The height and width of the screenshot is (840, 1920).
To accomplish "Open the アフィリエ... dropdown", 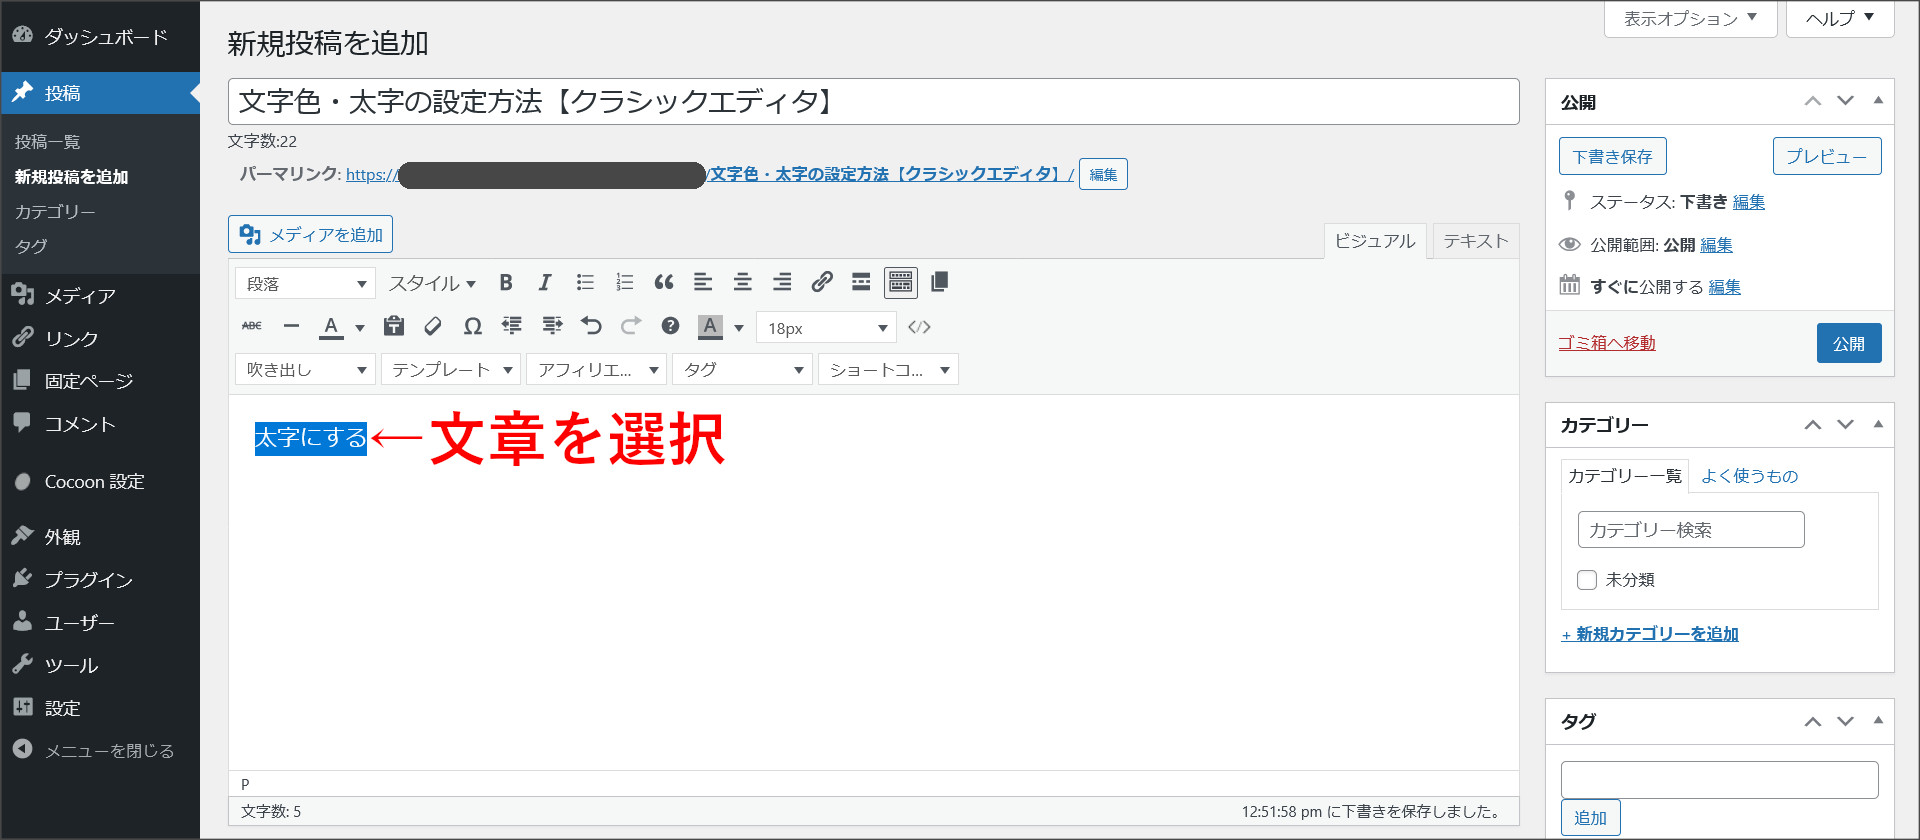I will [597, 370].
